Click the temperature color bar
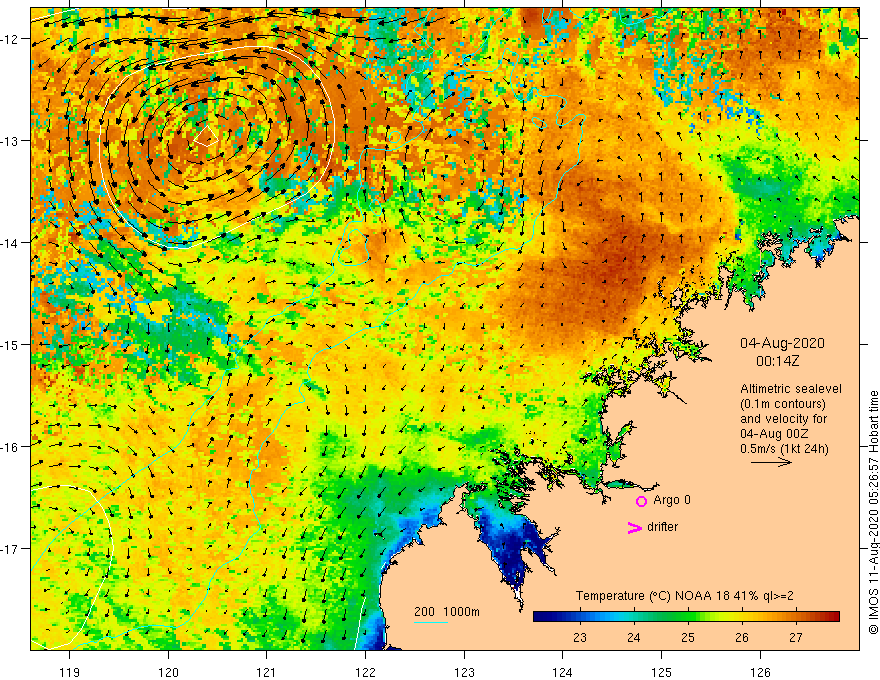Screen dimensions: 880x680 [686, 617]
